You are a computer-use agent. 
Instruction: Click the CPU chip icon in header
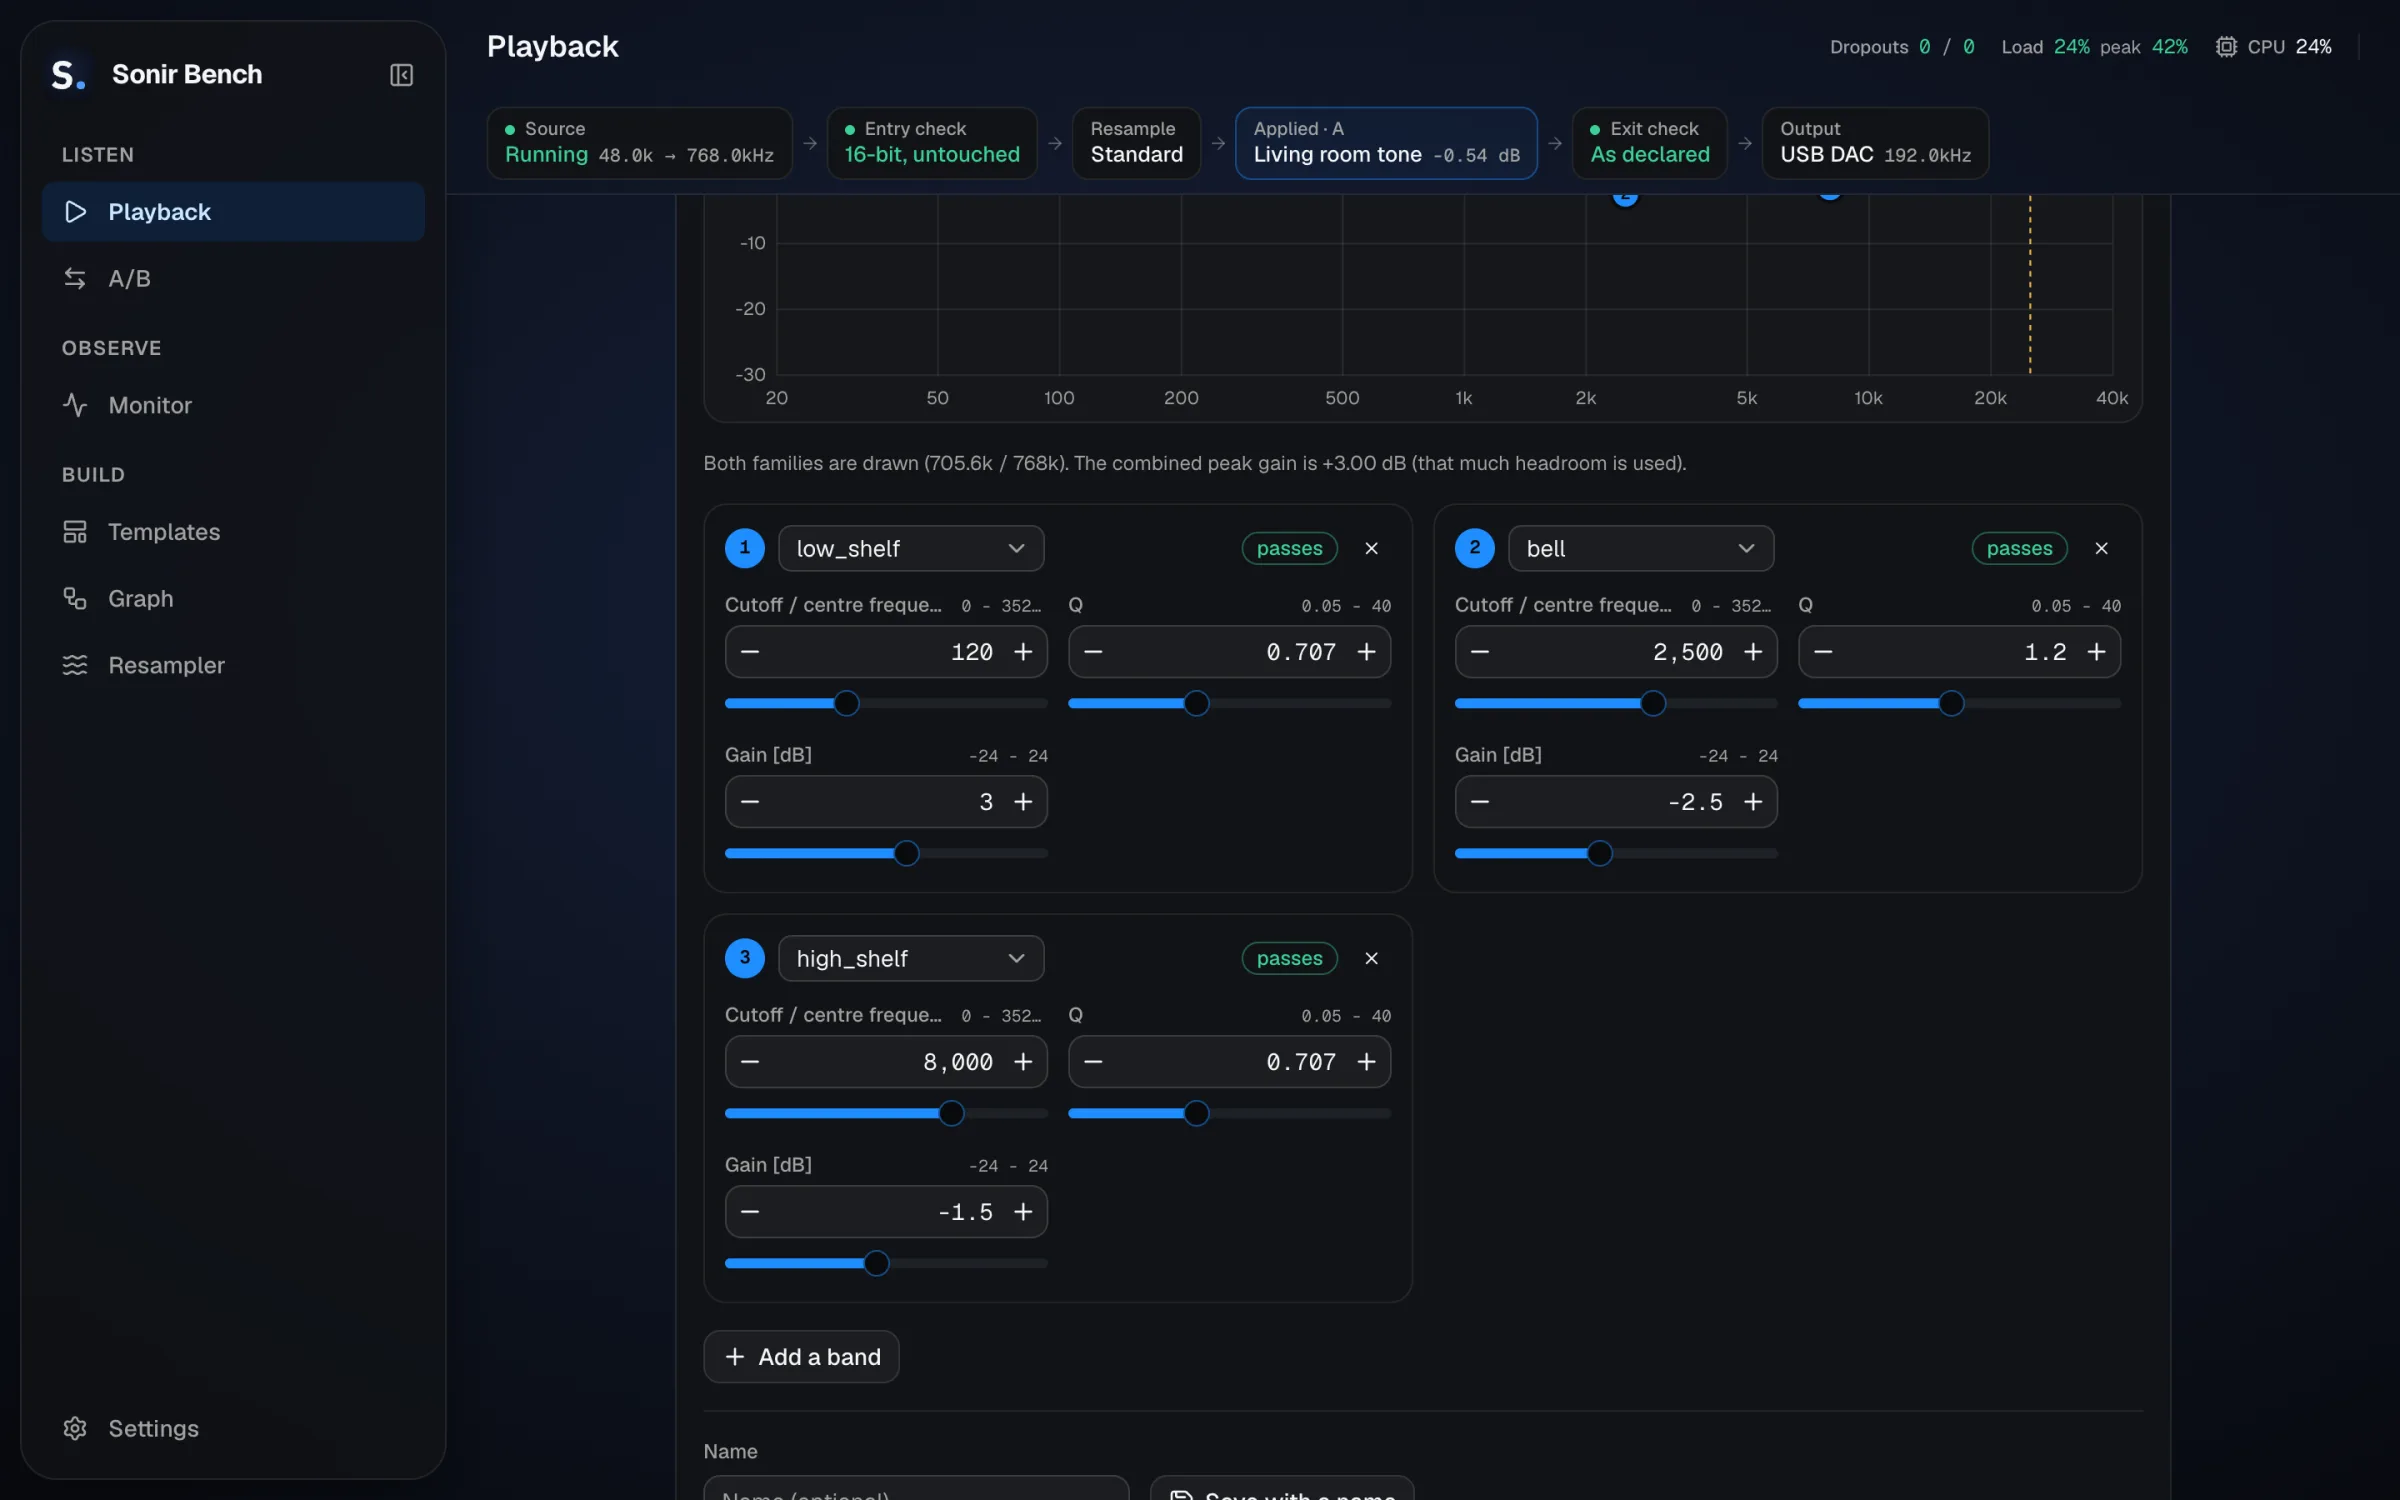coord(2226,47)
